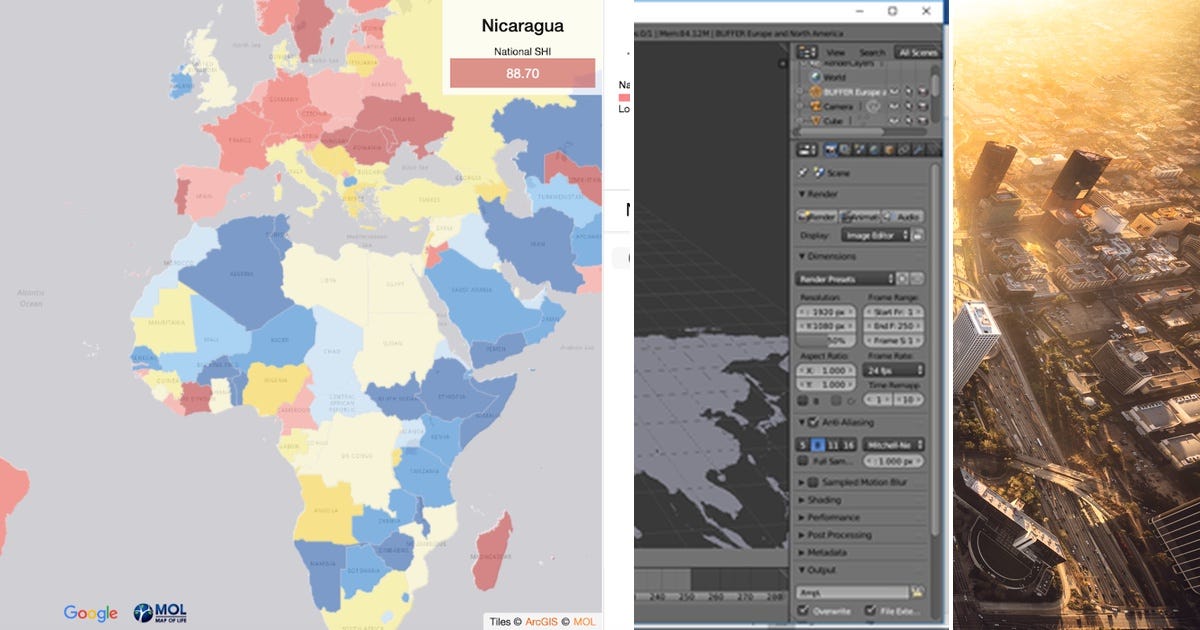1200x630 pixels.
Task: Open the ArcGIS attribution link
Action: pos(541,621)
